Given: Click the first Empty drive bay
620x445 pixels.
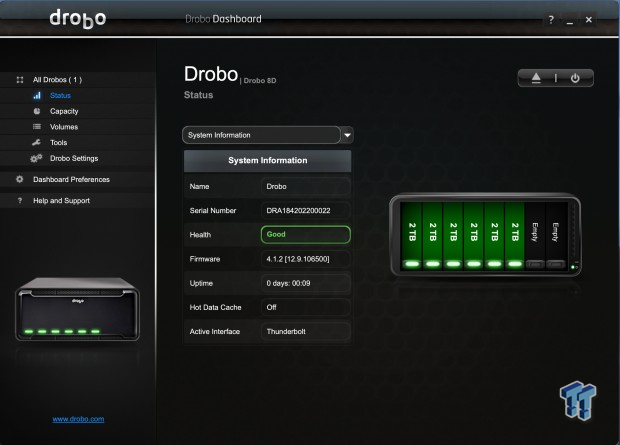Looking at the screenshot, I should (535, 237).
